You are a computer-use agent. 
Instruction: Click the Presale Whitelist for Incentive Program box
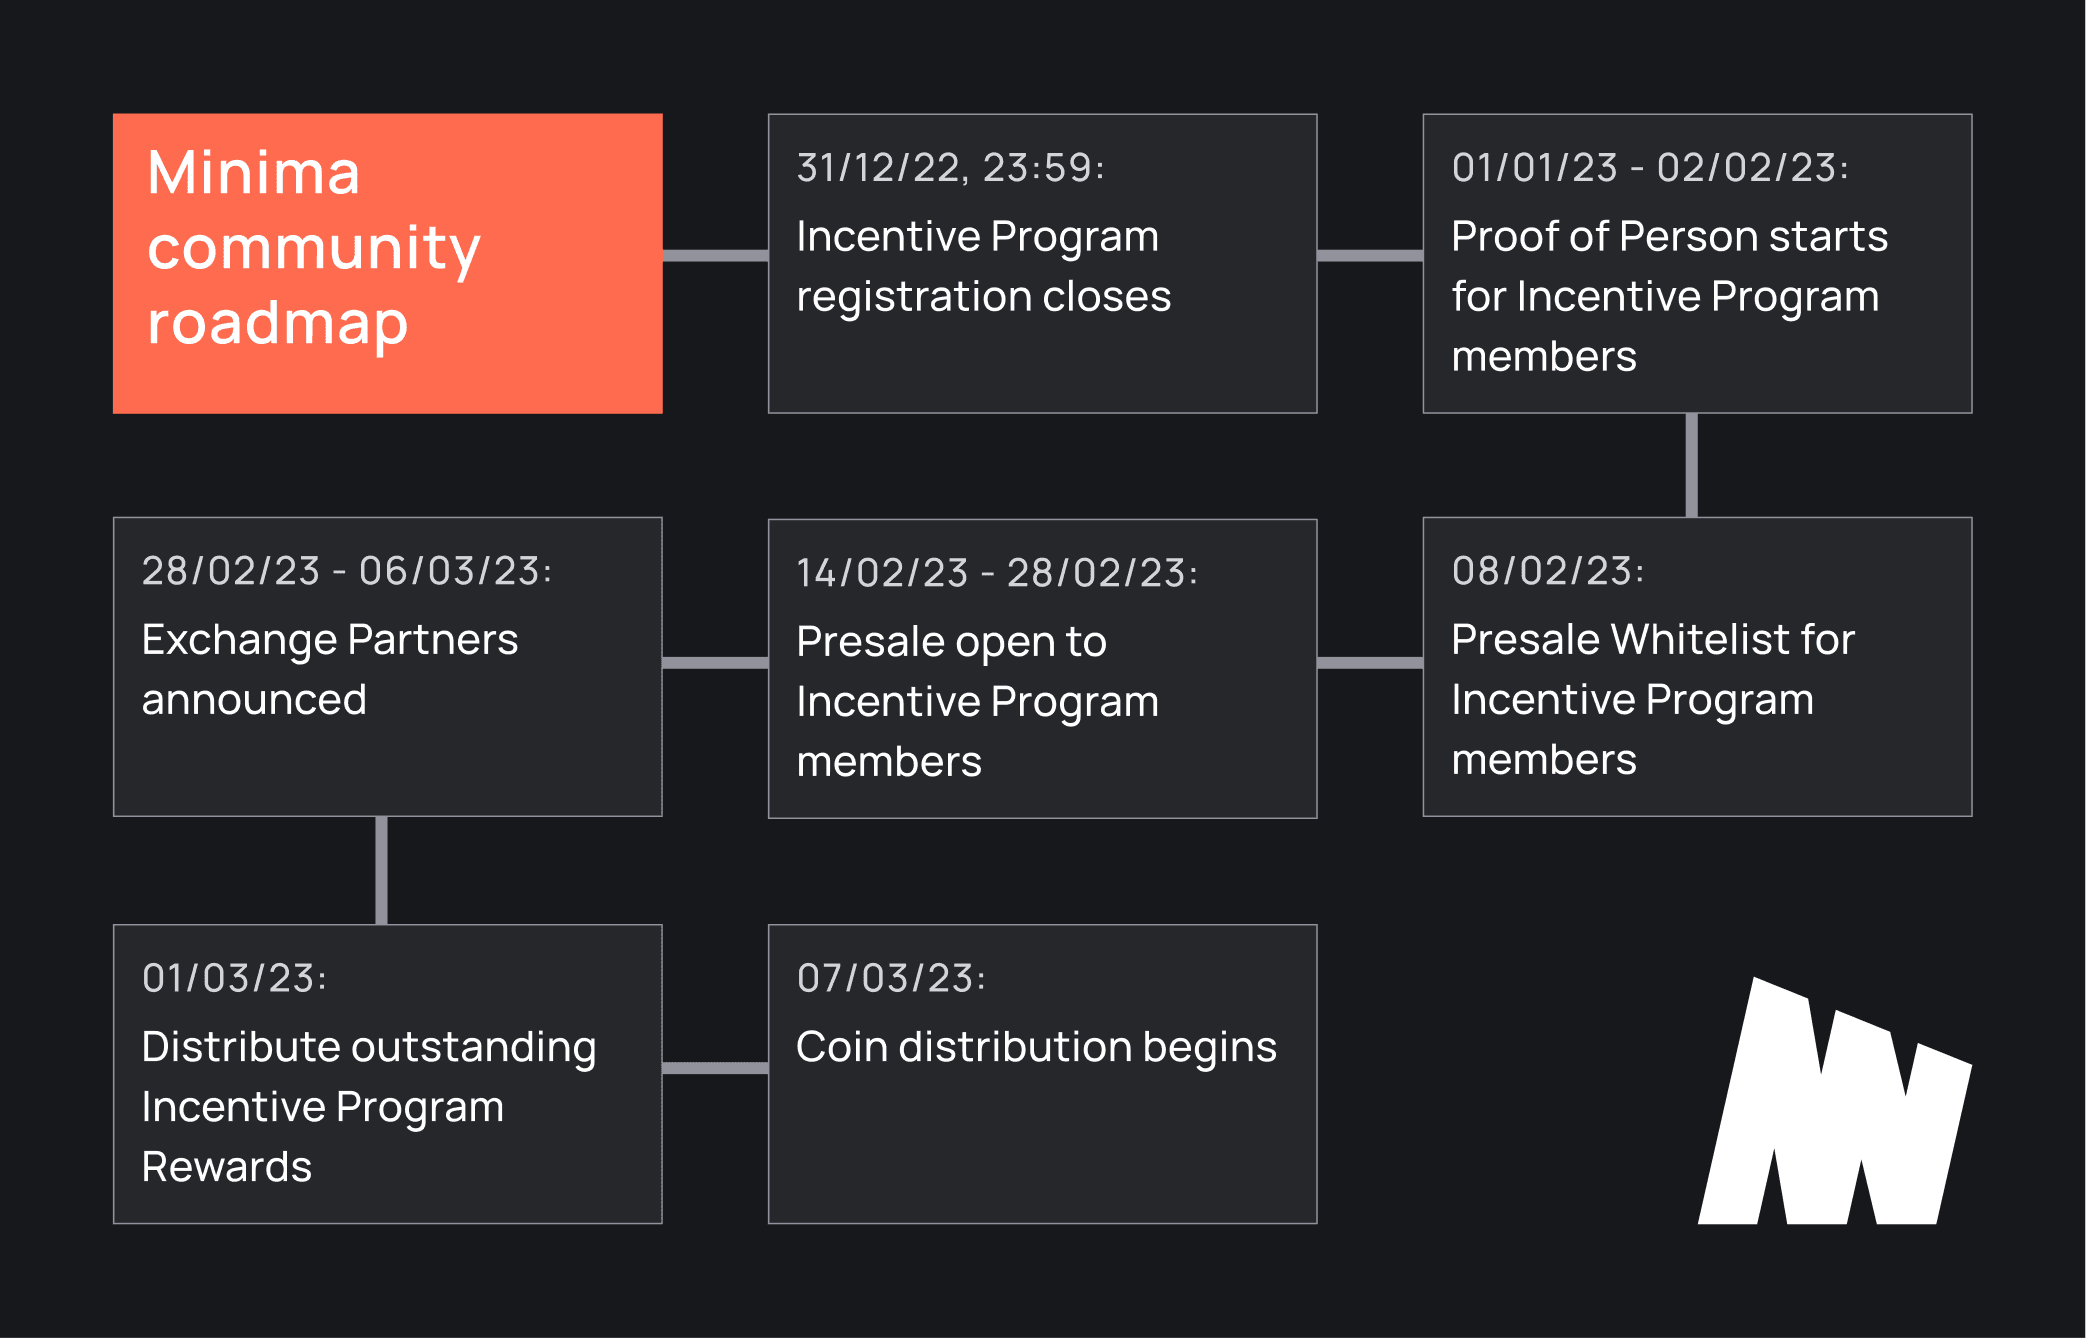click(1697, 667)
